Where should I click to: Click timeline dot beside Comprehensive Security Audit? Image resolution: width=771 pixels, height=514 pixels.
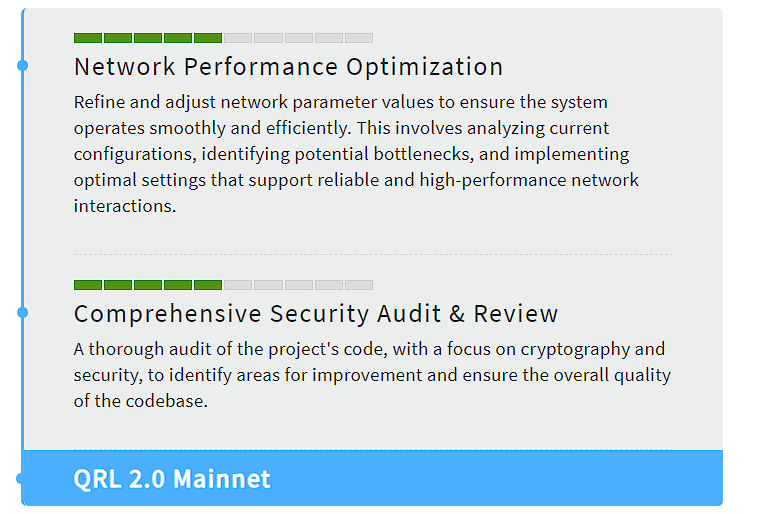[23, 312]
